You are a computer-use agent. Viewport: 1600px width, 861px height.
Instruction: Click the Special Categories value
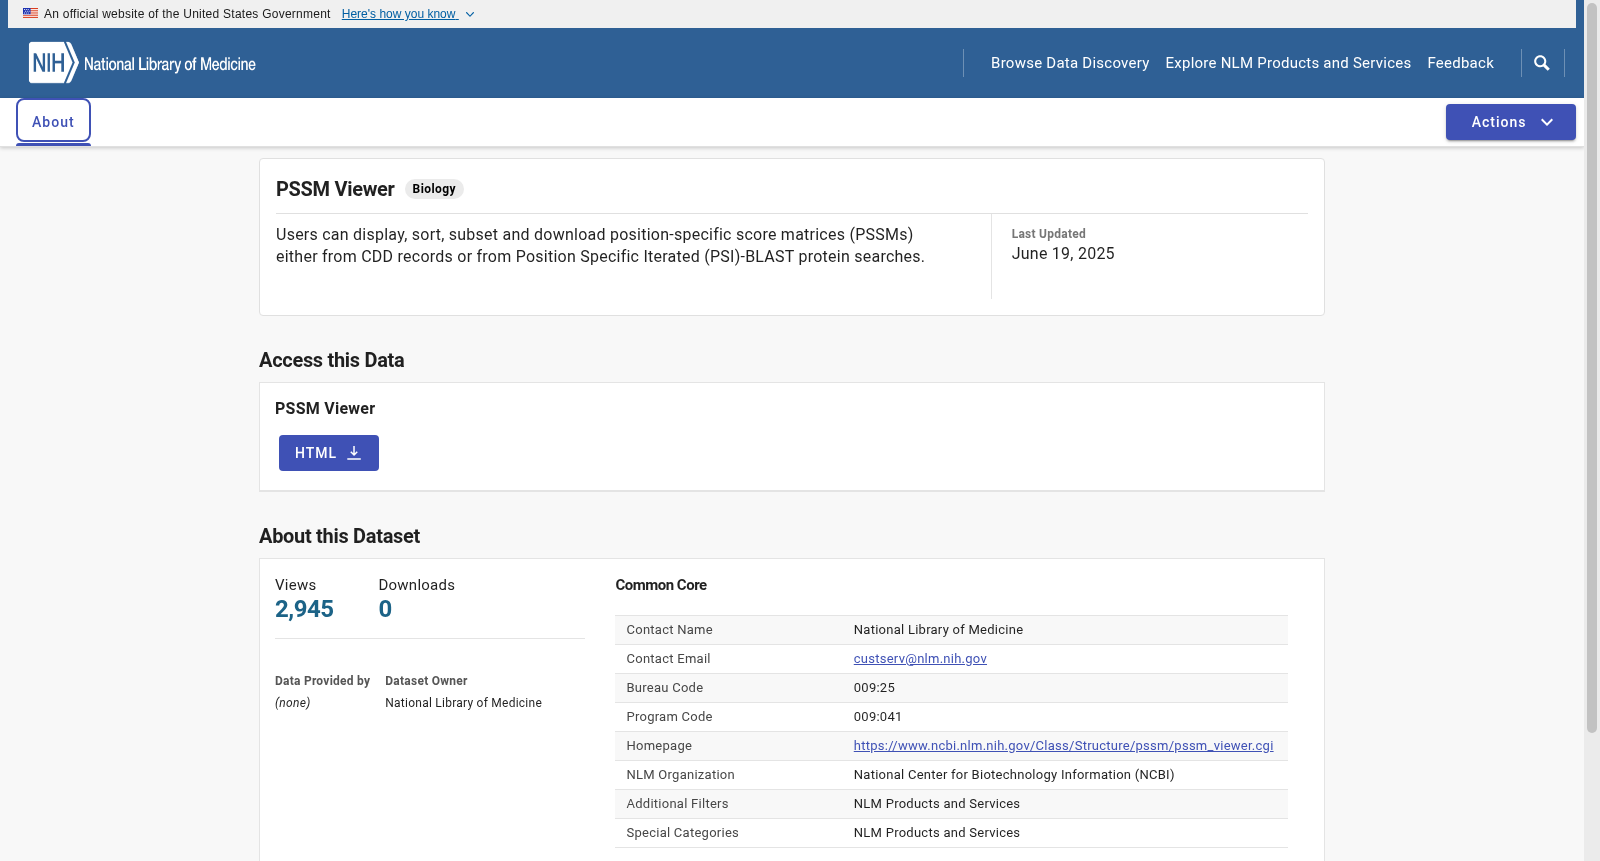tap(936, 833)
